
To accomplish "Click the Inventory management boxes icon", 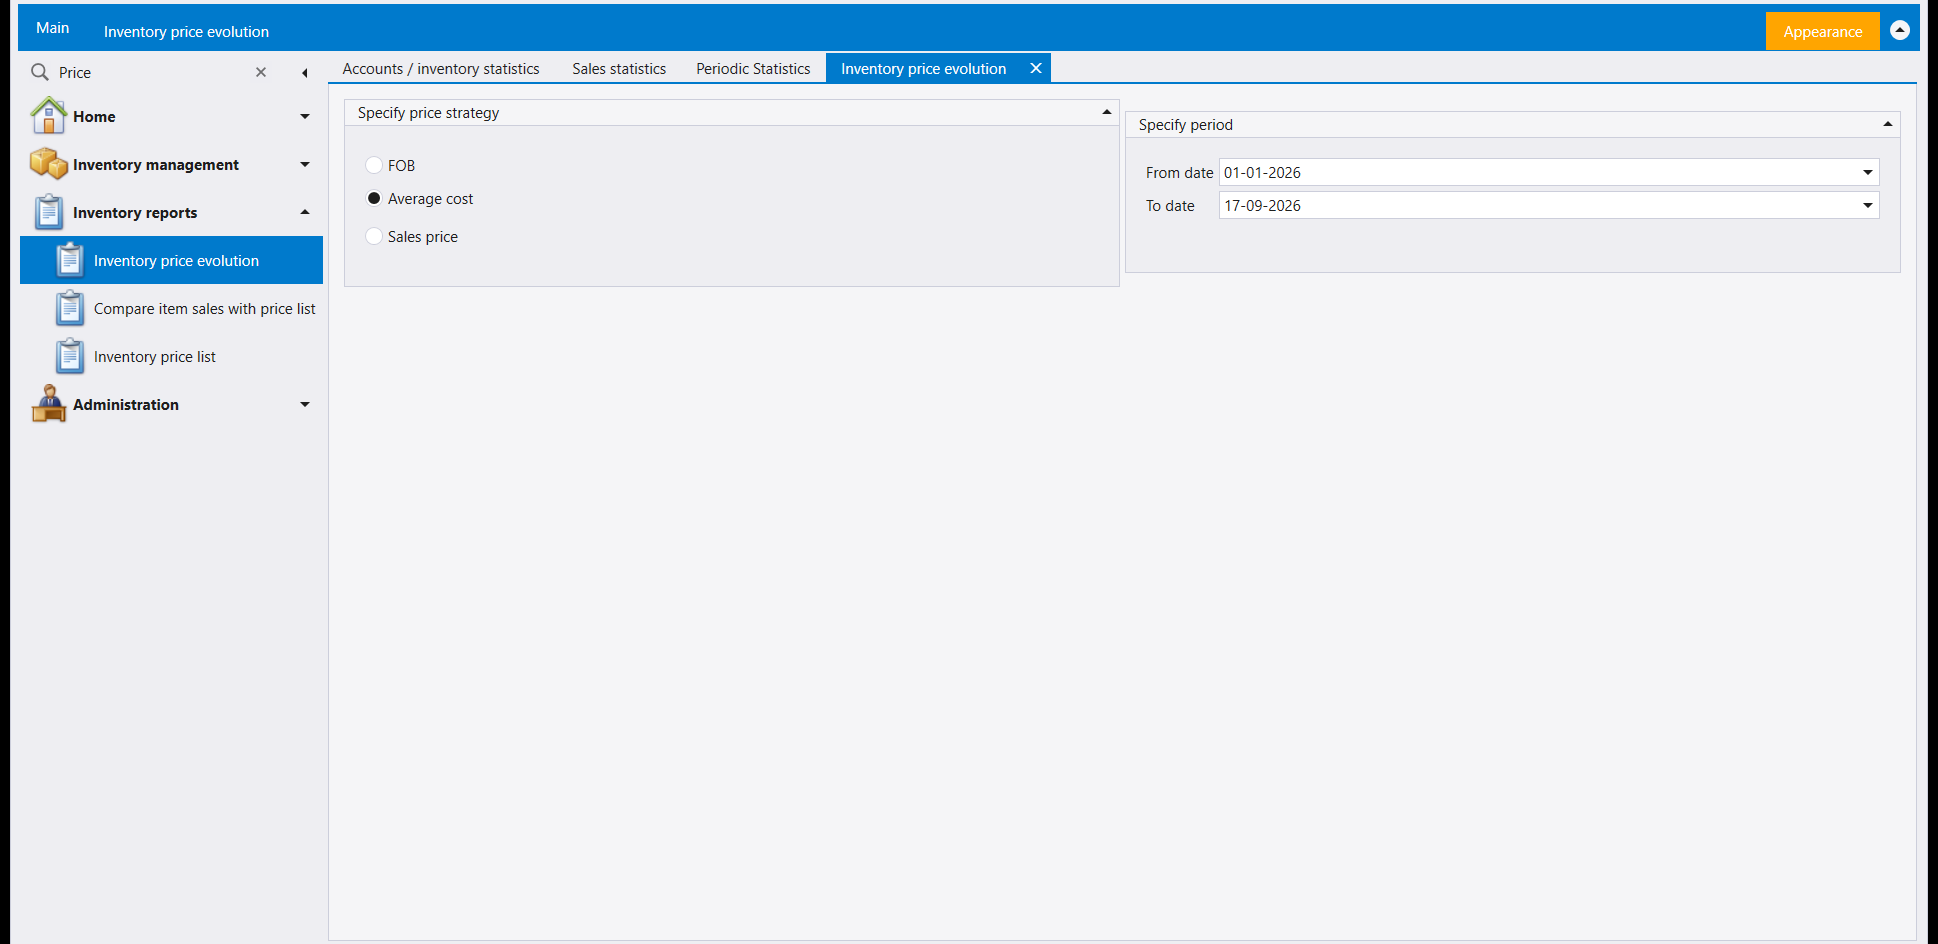I will point(49,164).
